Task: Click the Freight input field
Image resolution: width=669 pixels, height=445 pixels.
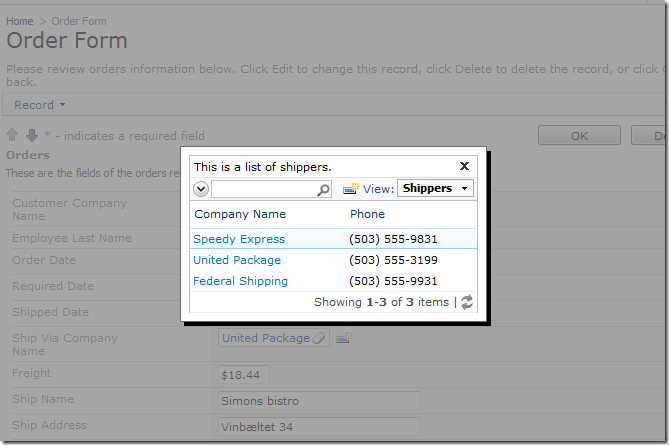Action: pyautogui.click(x=242, y=375)
